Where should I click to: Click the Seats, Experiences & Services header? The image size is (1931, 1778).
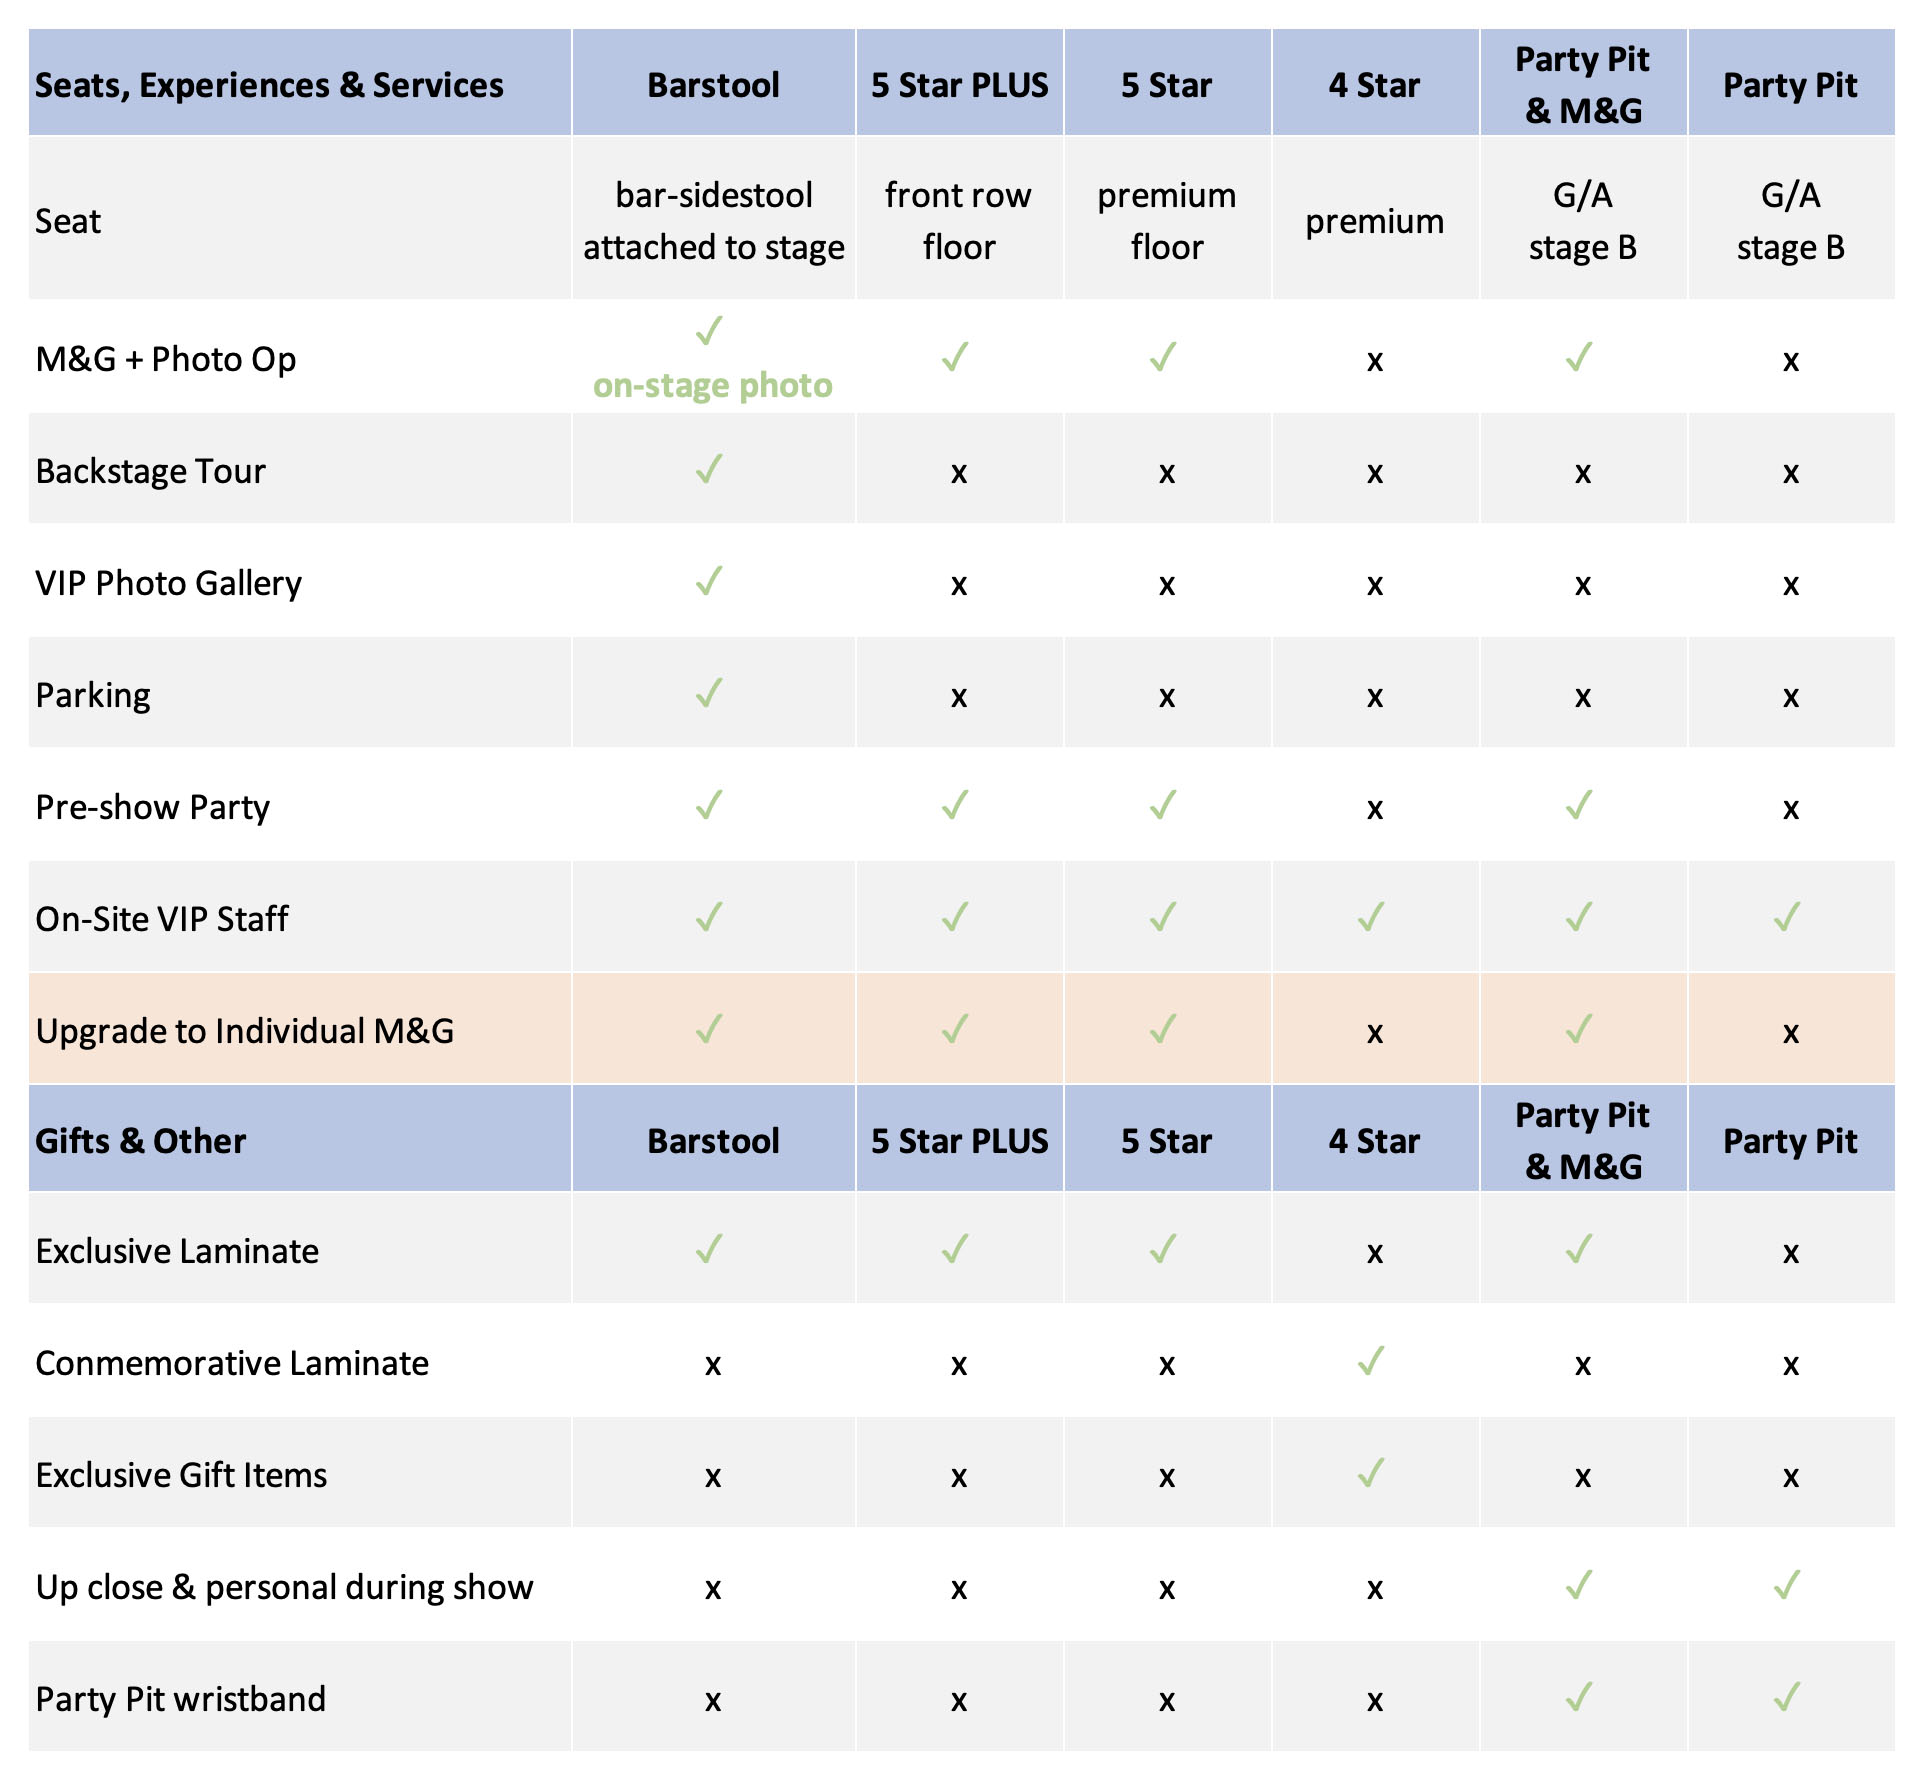(x=270, y=85)
